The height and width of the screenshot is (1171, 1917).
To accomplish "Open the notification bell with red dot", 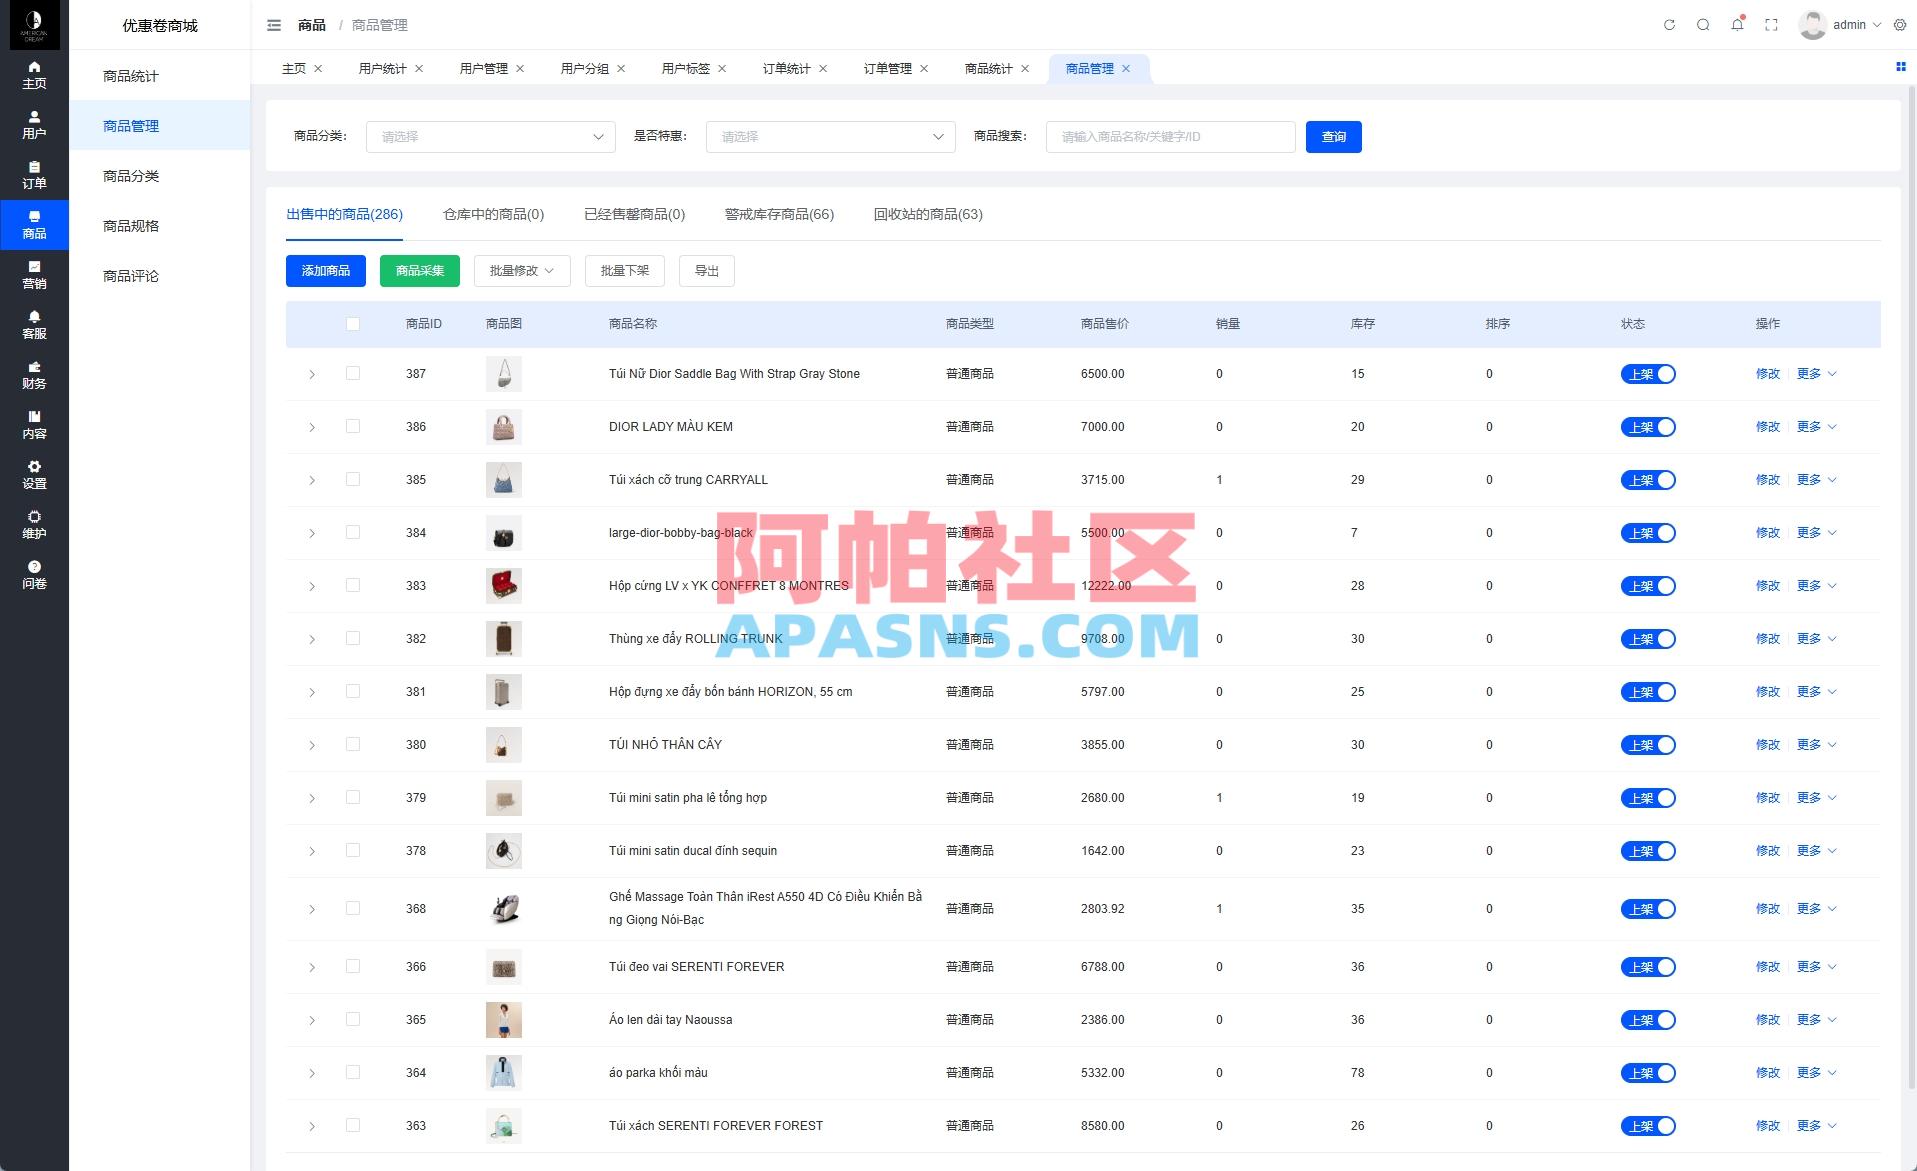I will point(1738,25).
